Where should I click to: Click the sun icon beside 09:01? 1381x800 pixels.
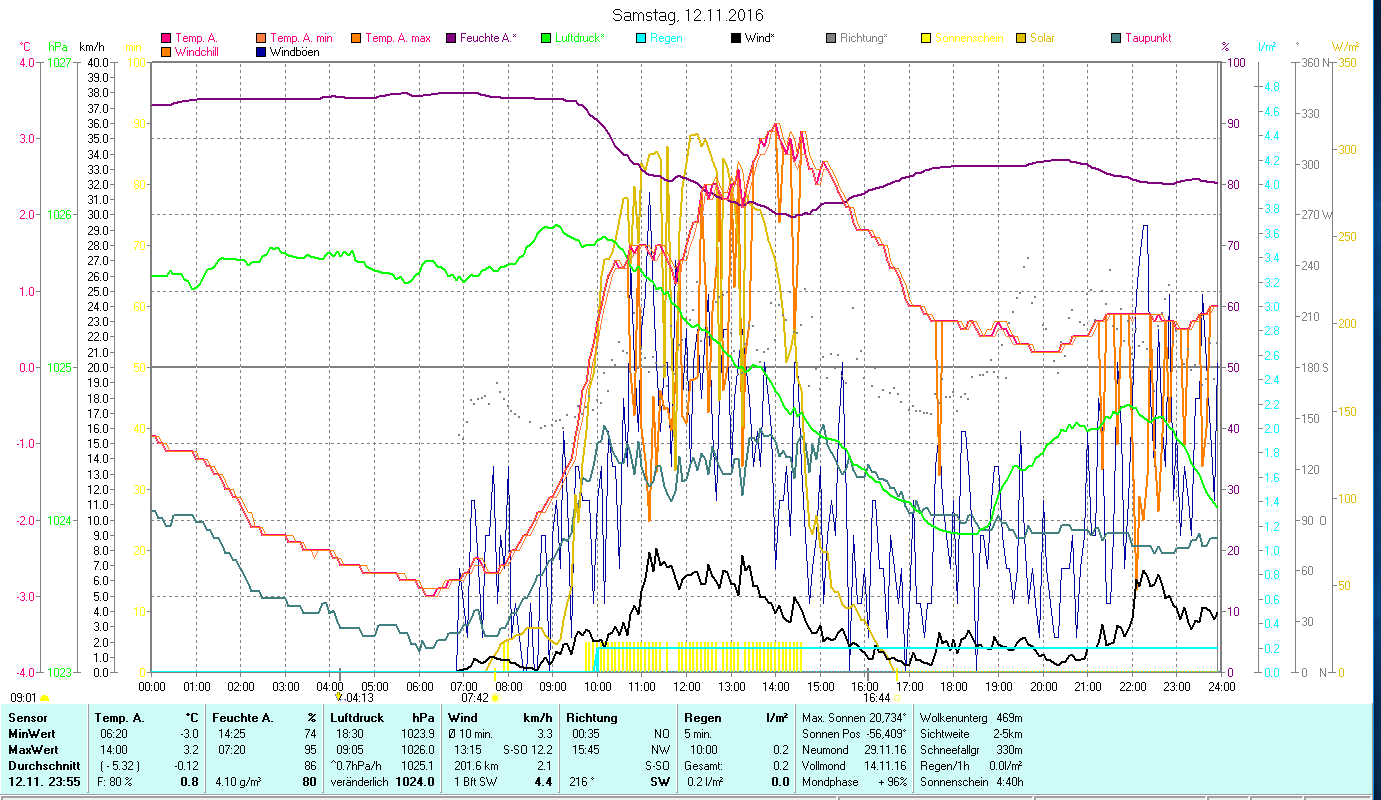tap(45, 698)
